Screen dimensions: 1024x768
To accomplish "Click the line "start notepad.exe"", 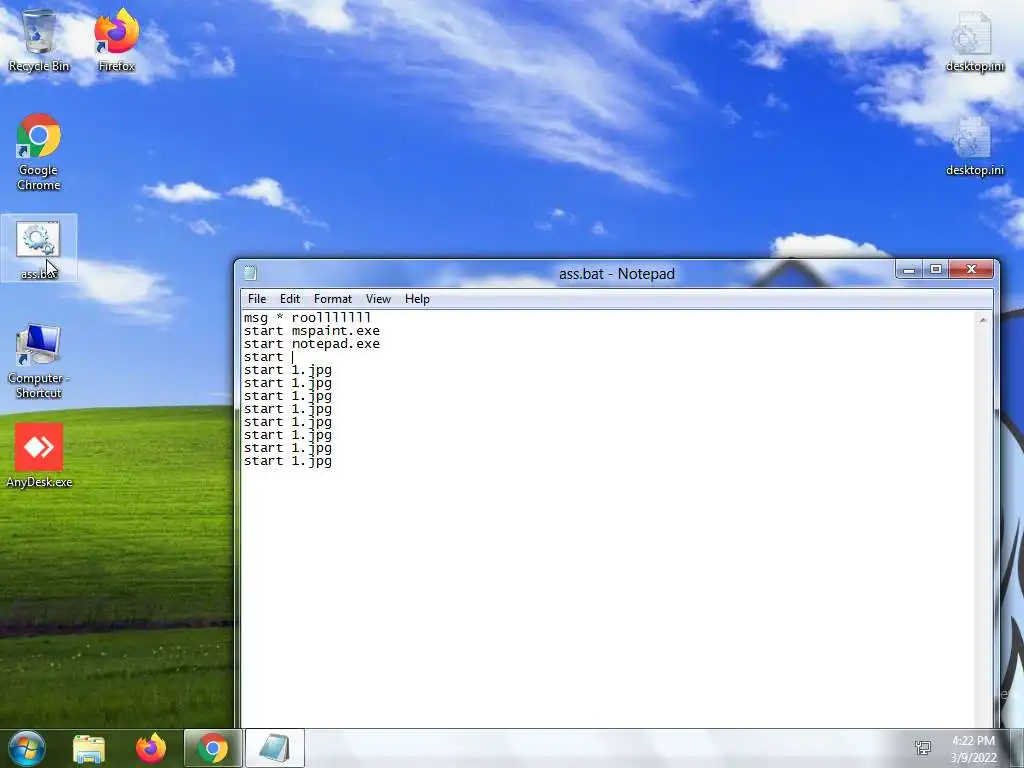I will pyautogui.click(x=312, y=344).
